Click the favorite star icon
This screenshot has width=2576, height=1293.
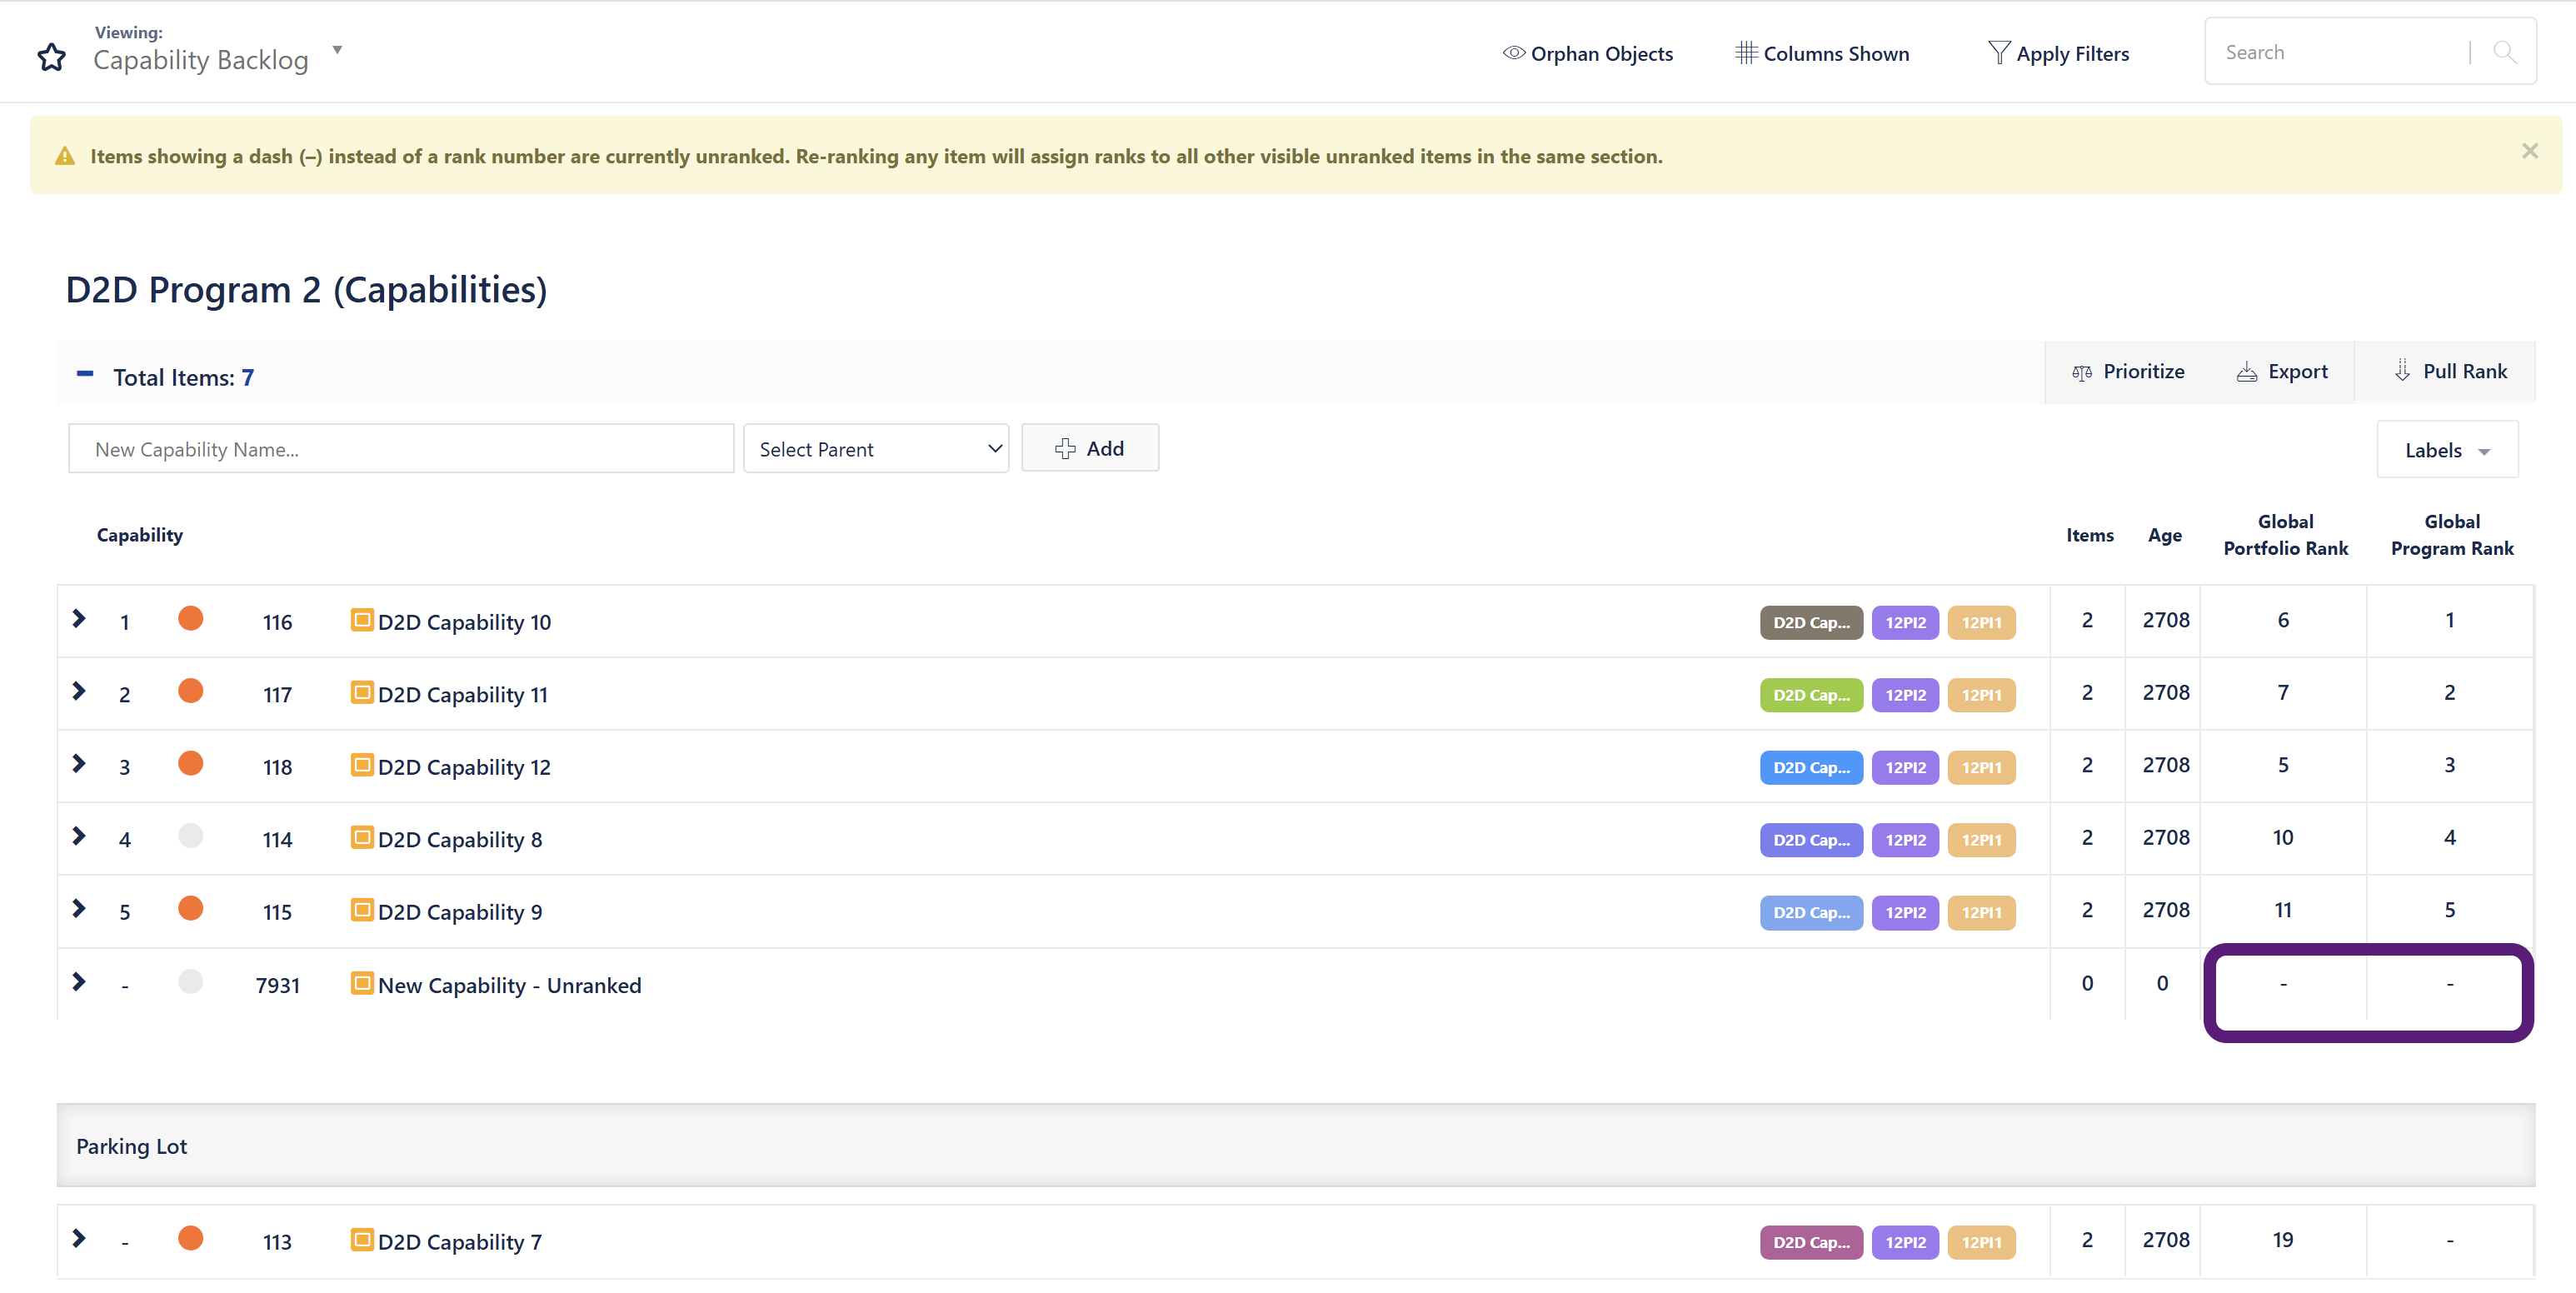pos(52,58)
